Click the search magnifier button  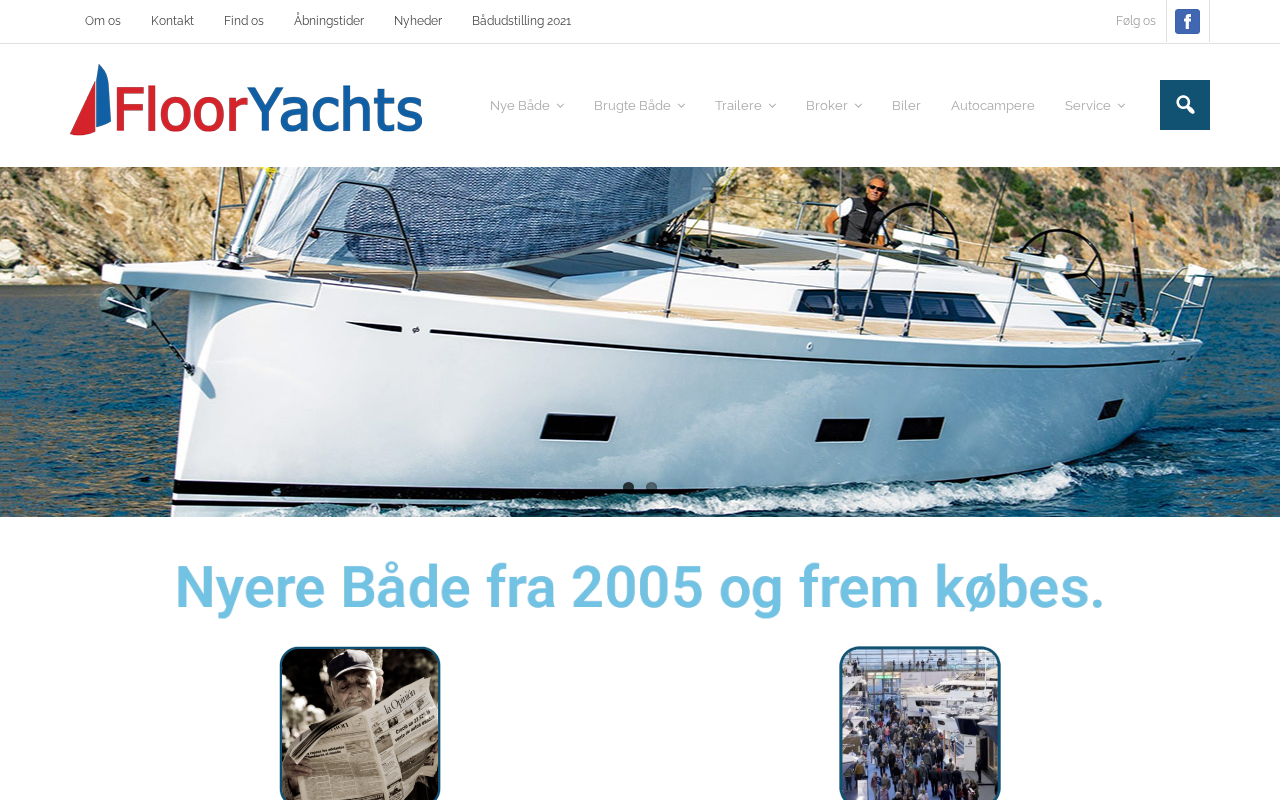[1185, 105]
